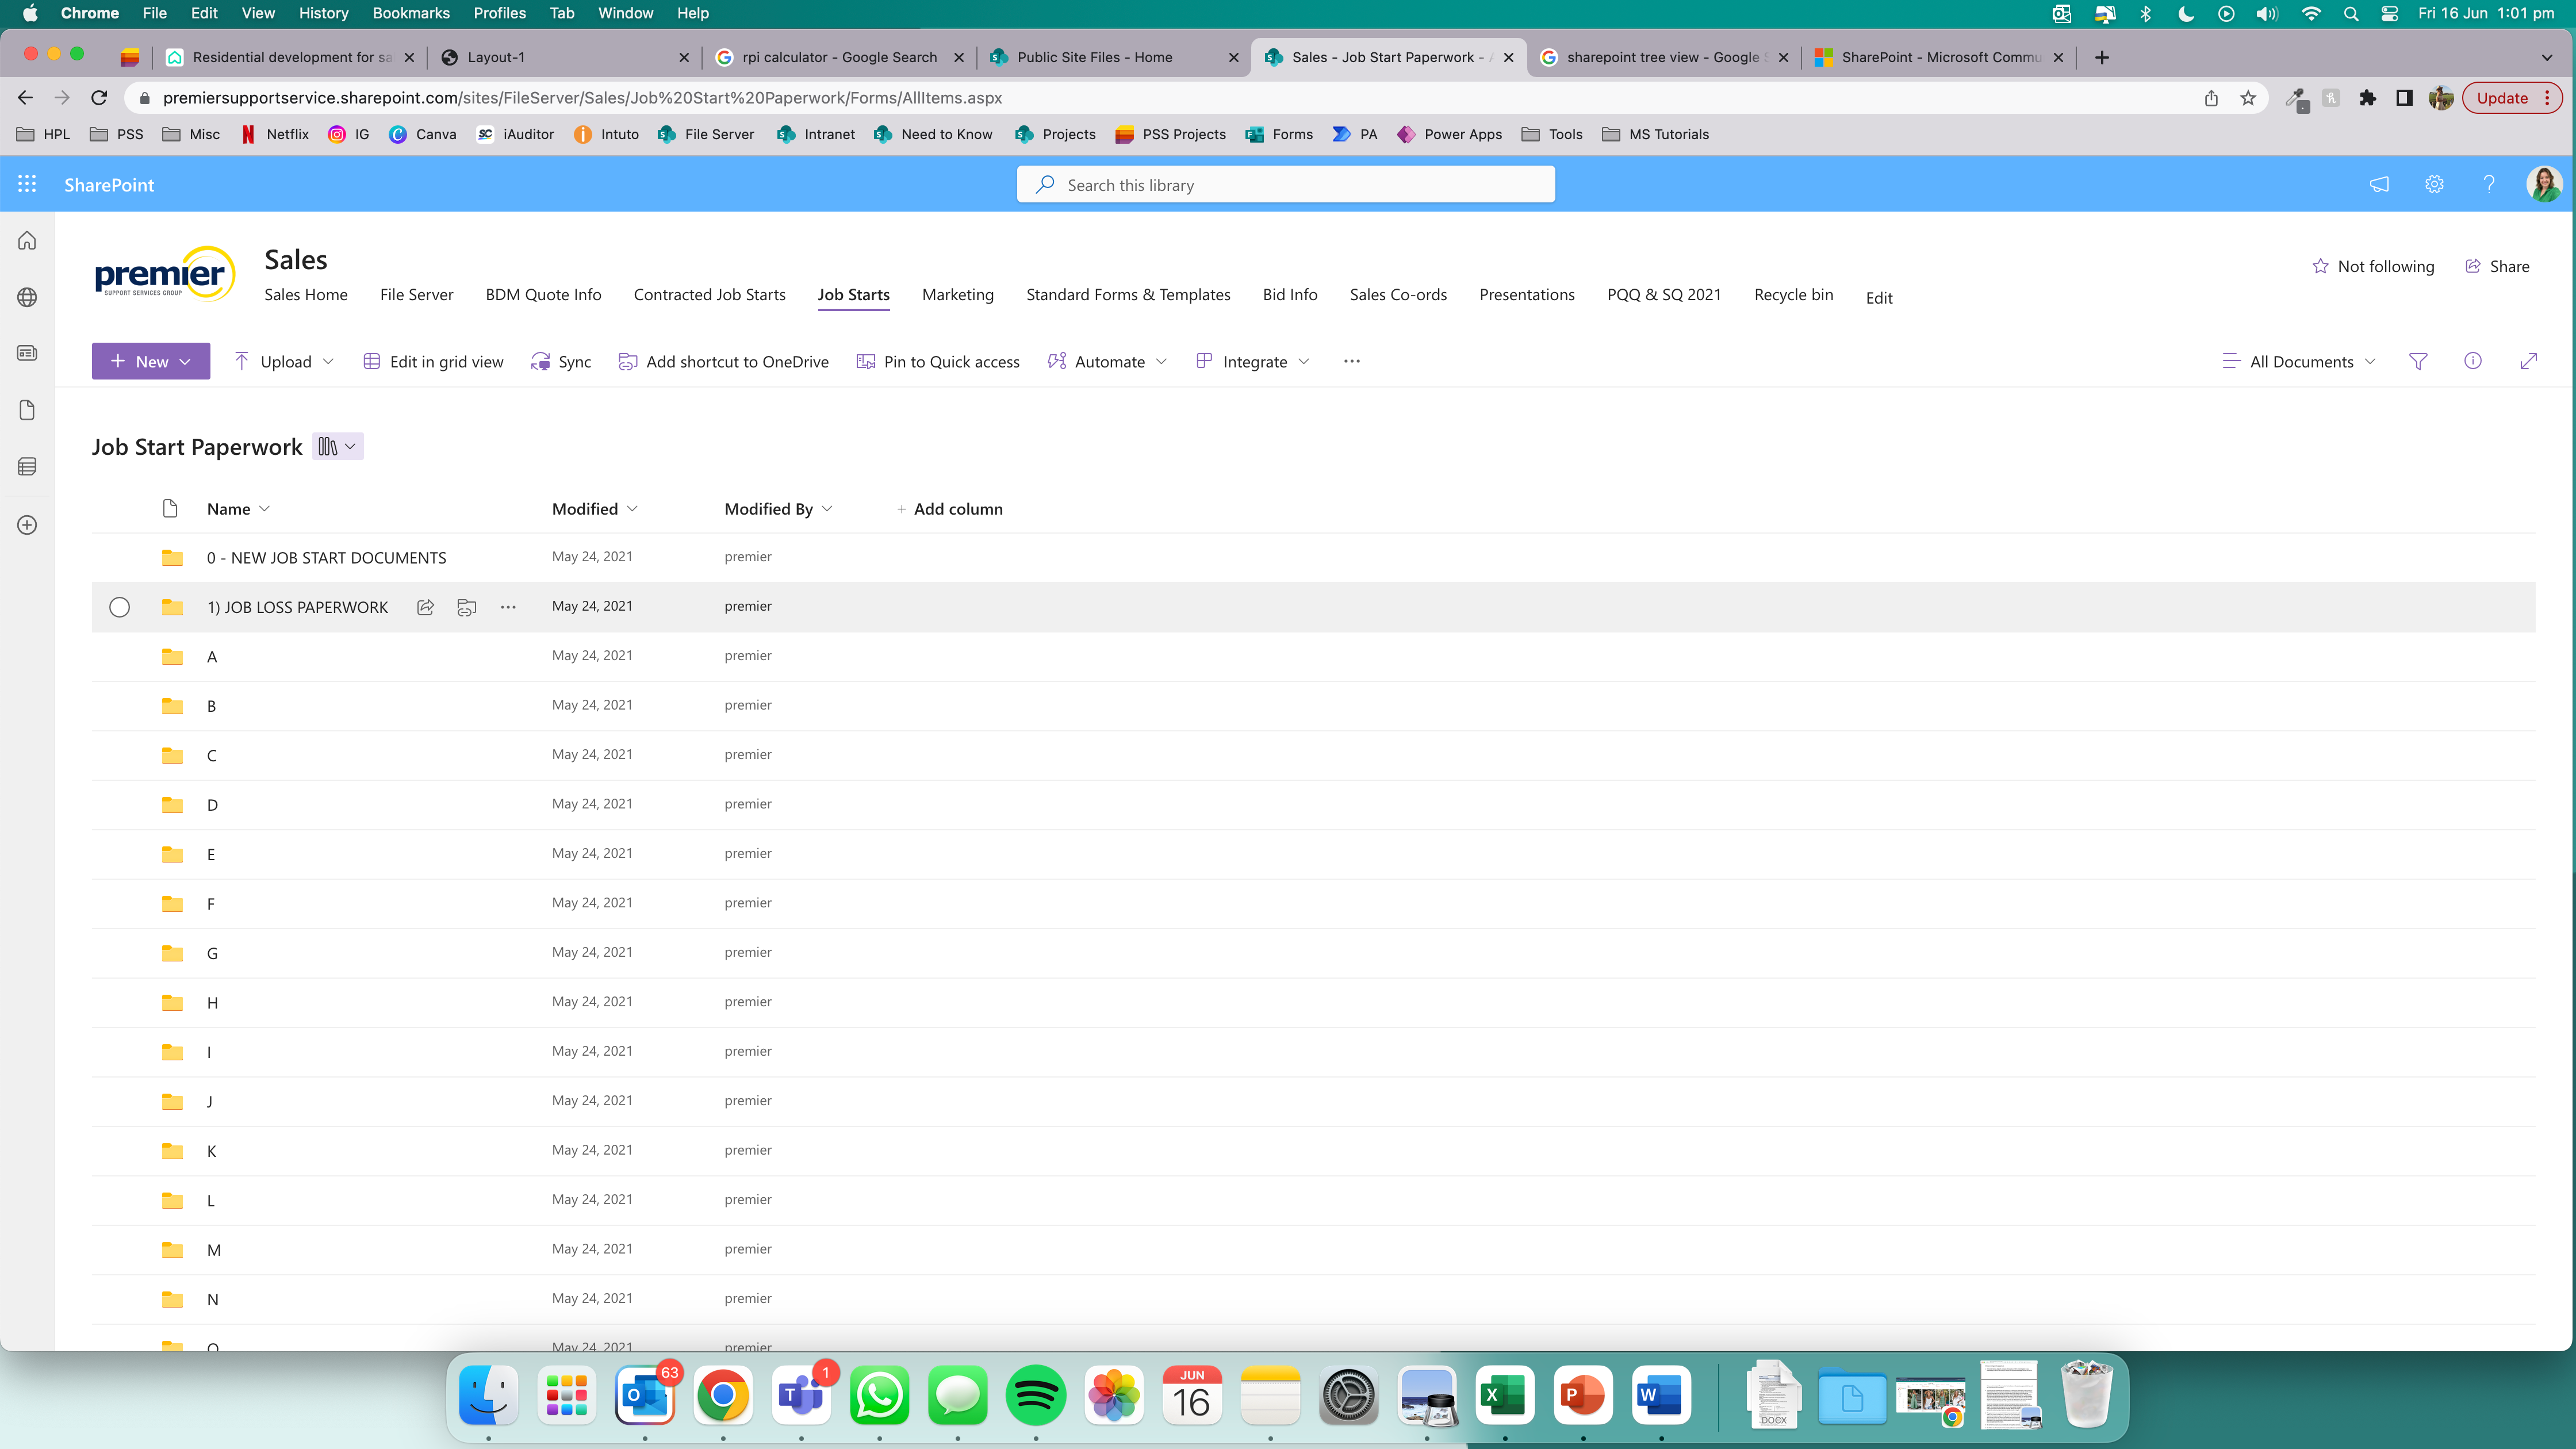Click the Share button
The width and height of the screenshot is (2576, 1449).
[2498, 266]
